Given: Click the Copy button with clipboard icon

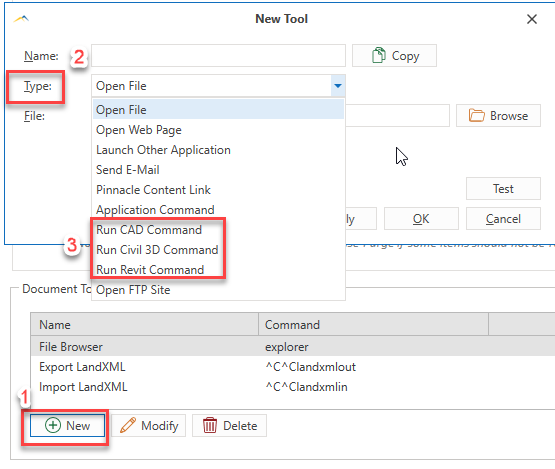Looking at the screenshot, I should click(394, 56).
